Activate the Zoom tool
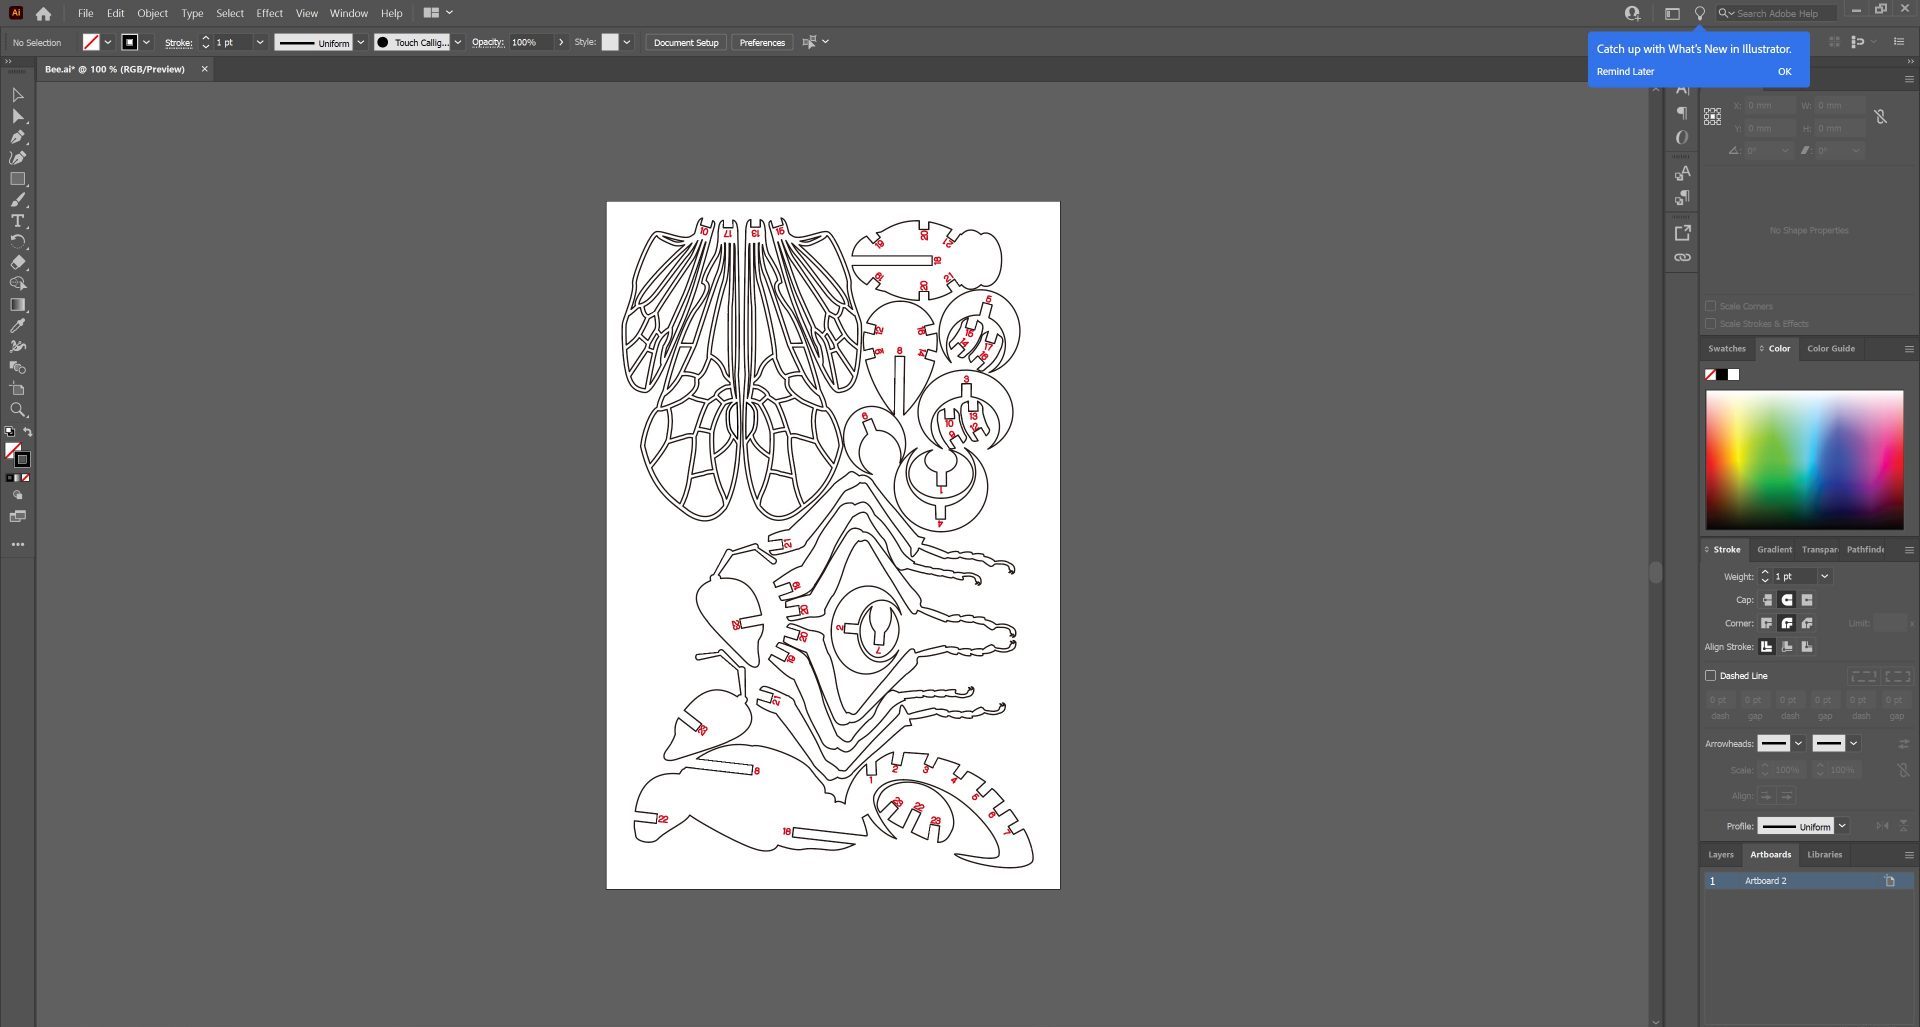1920x1027 pixels. tap(18, 410)
